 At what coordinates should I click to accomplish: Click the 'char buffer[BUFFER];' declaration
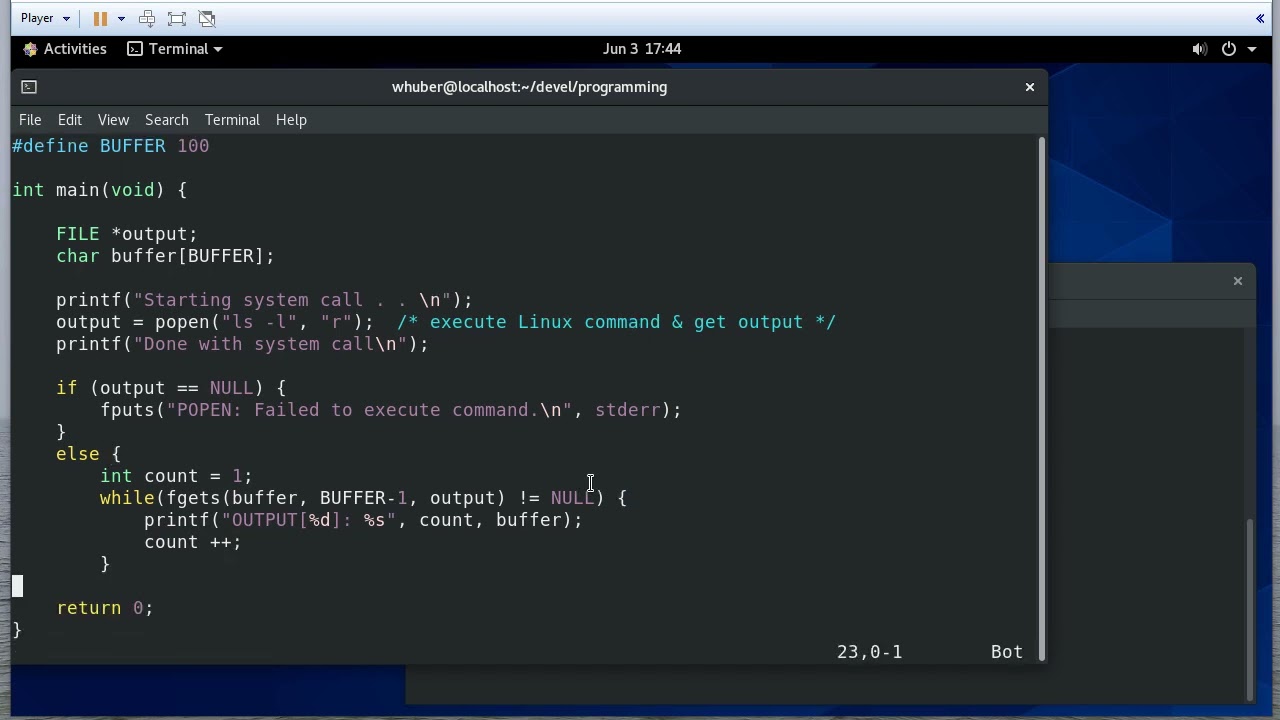coord(165,256)
